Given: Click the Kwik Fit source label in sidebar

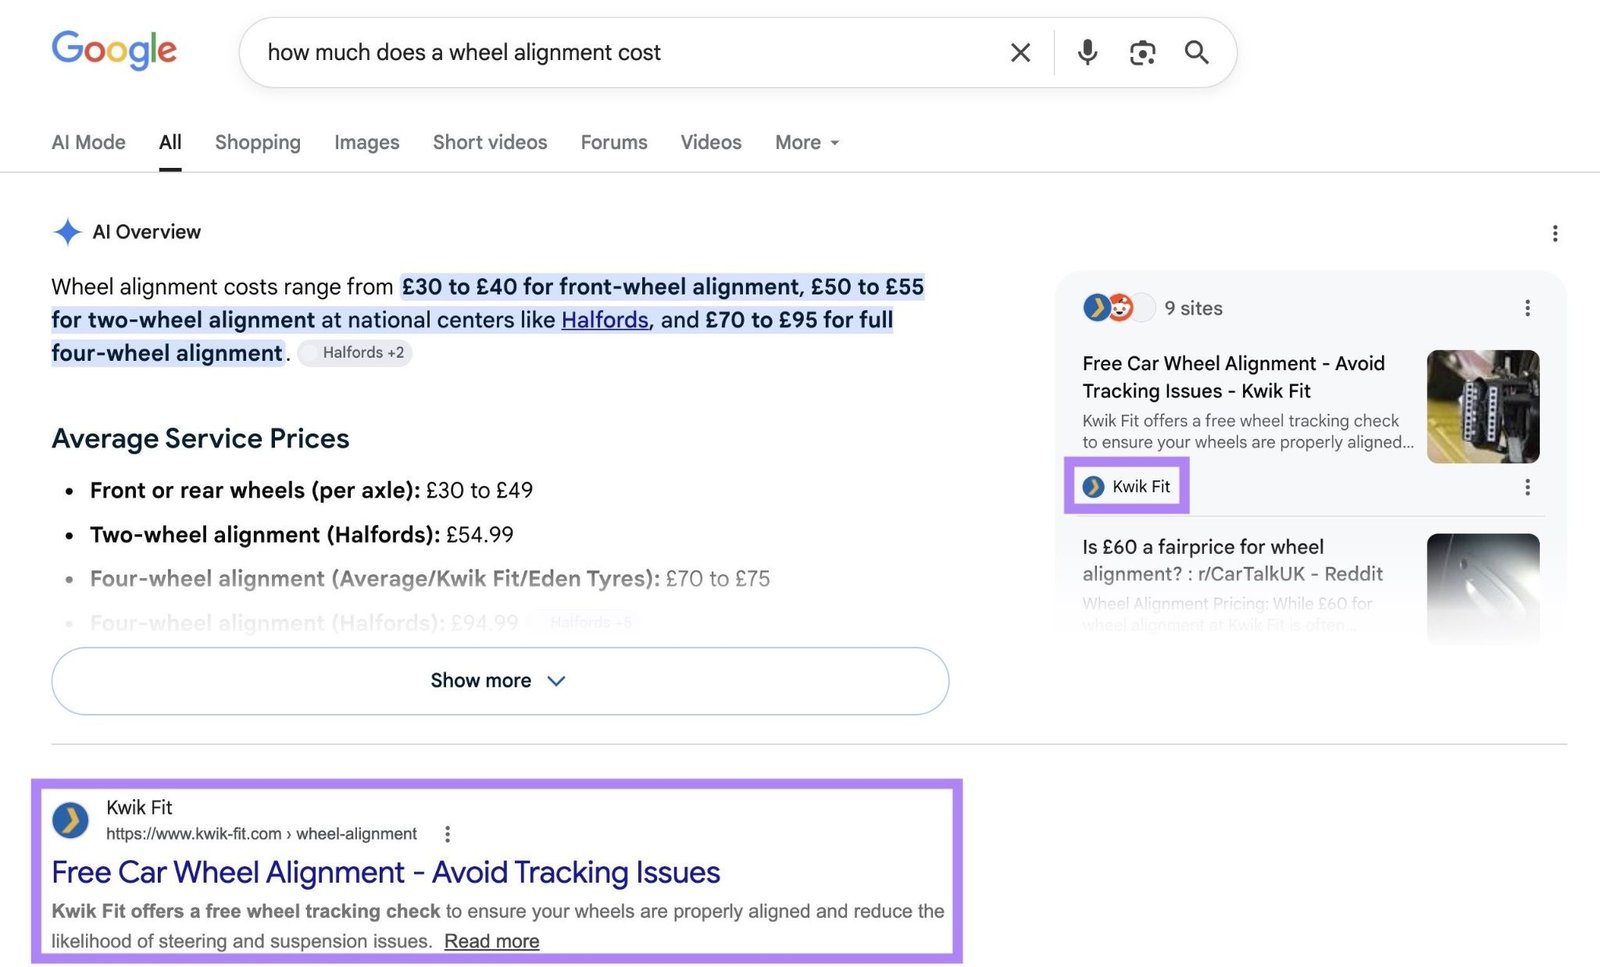Looking at the screenshot, I should point(1127,487).
